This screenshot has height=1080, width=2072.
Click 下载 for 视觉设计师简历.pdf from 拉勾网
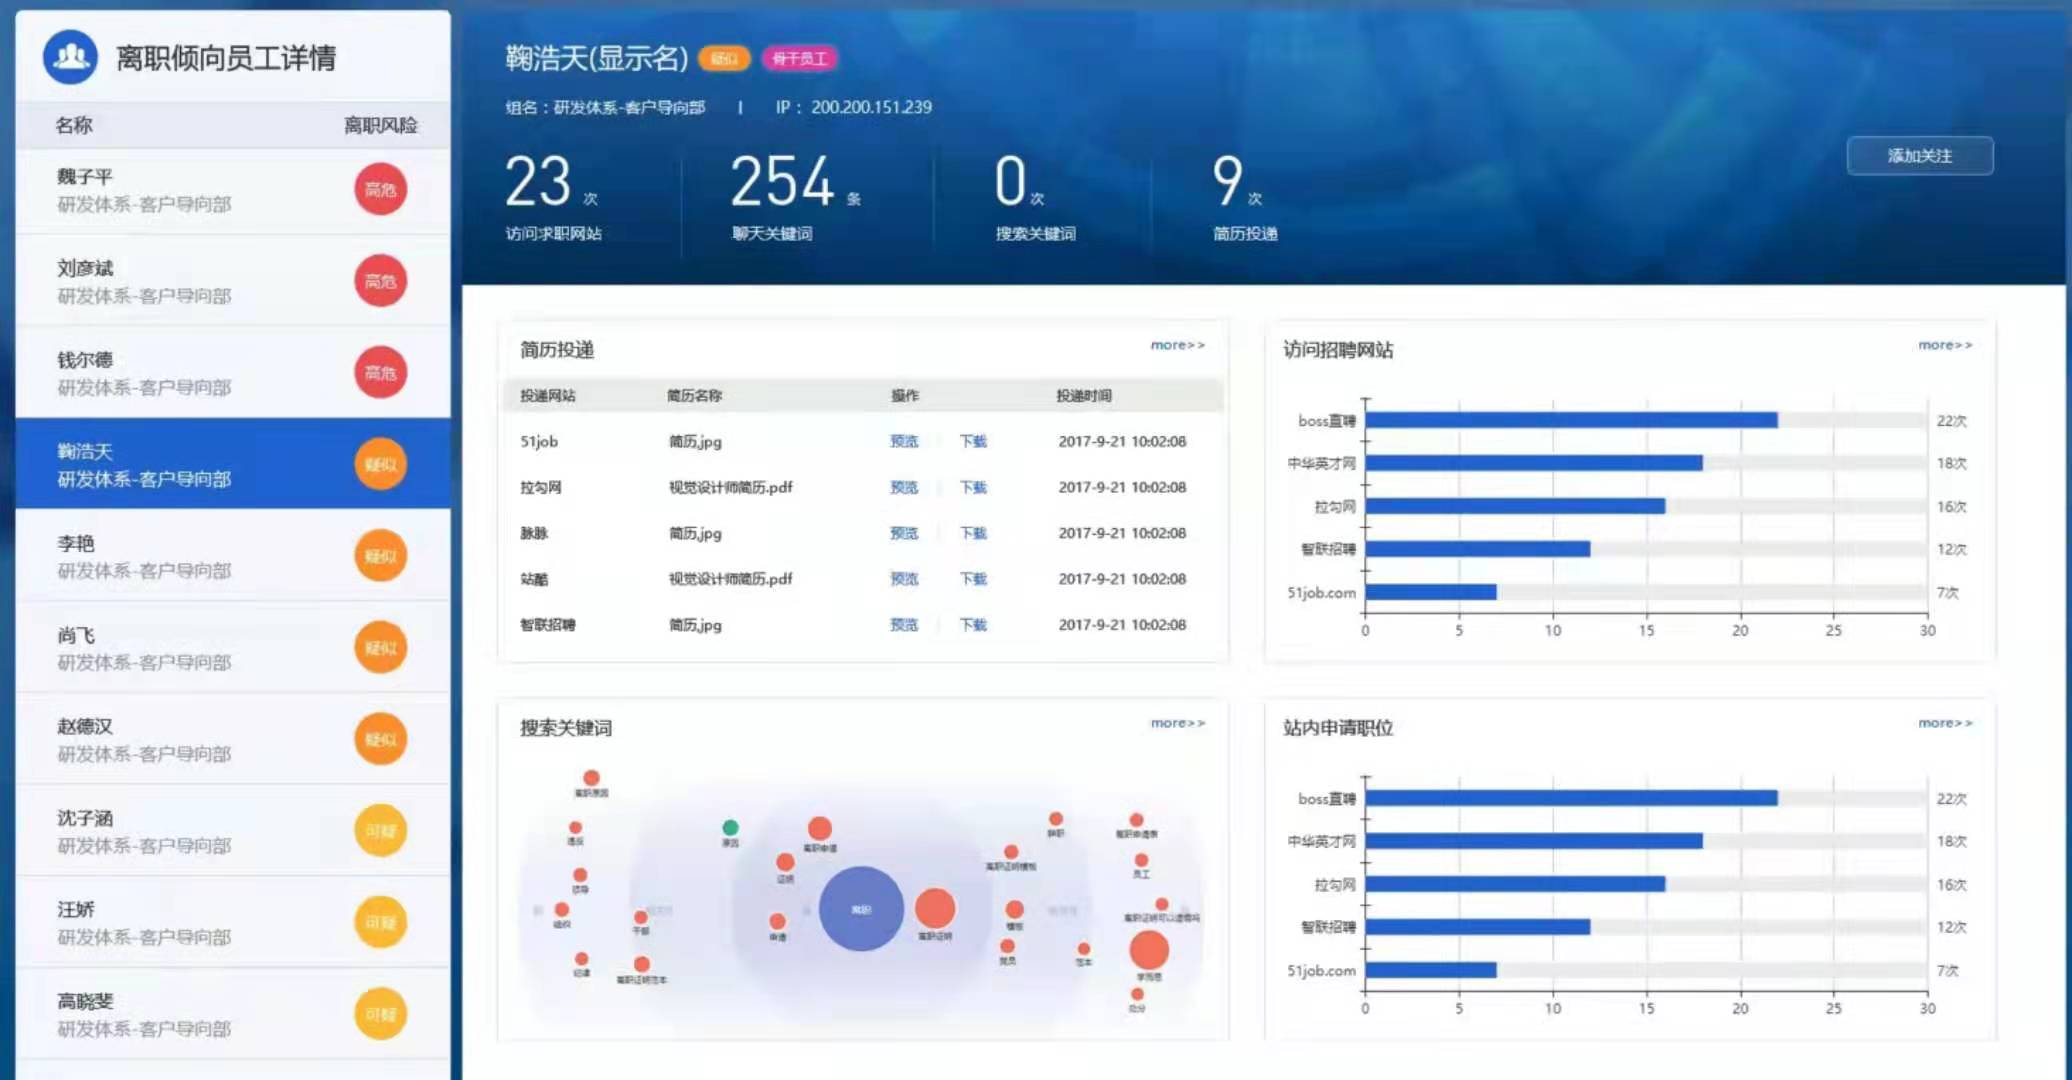click(972, 487)
